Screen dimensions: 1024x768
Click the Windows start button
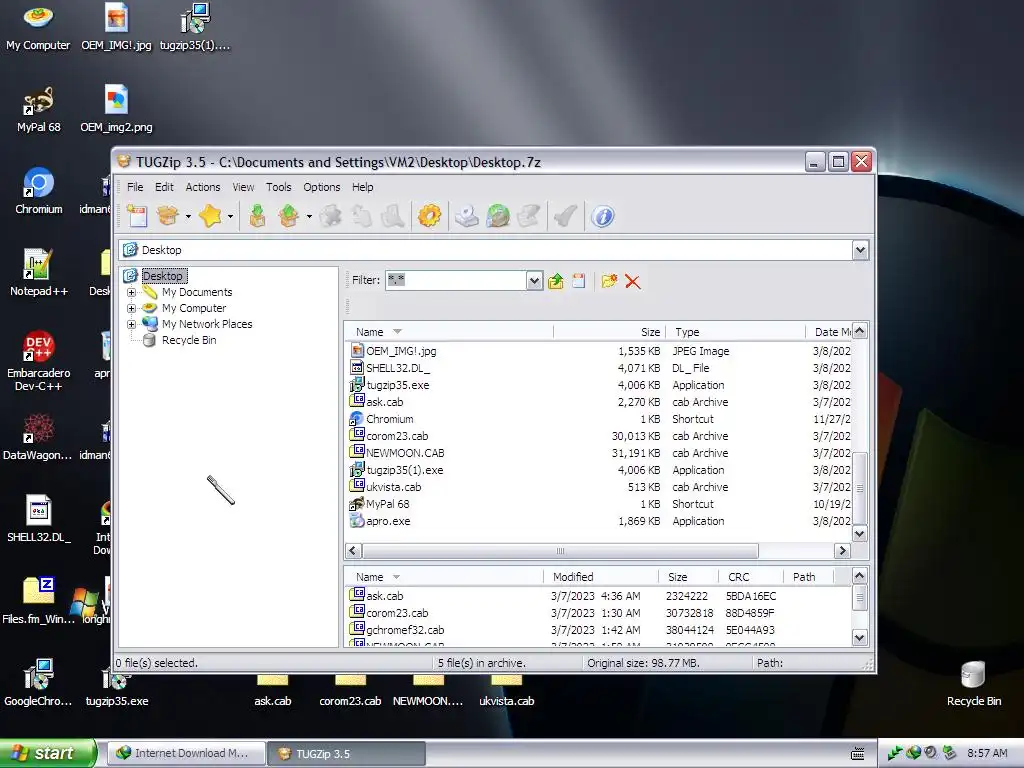(x=48, y=753)
